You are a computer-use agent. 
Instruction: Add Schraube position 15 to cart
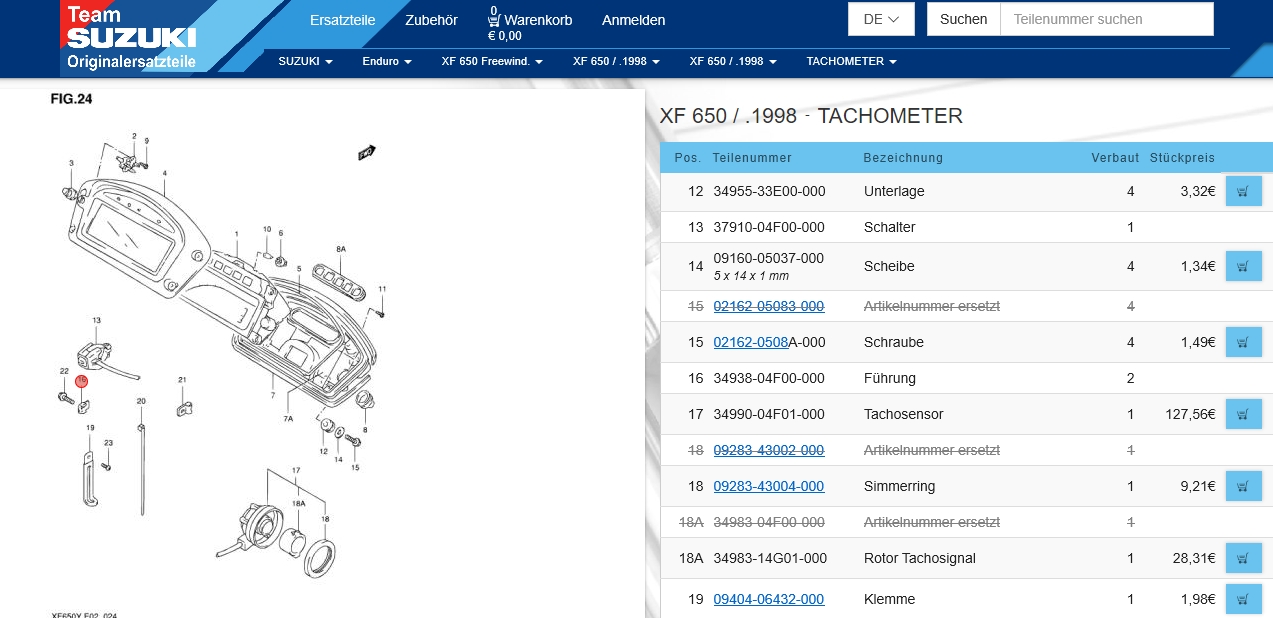coord(1243,342)
